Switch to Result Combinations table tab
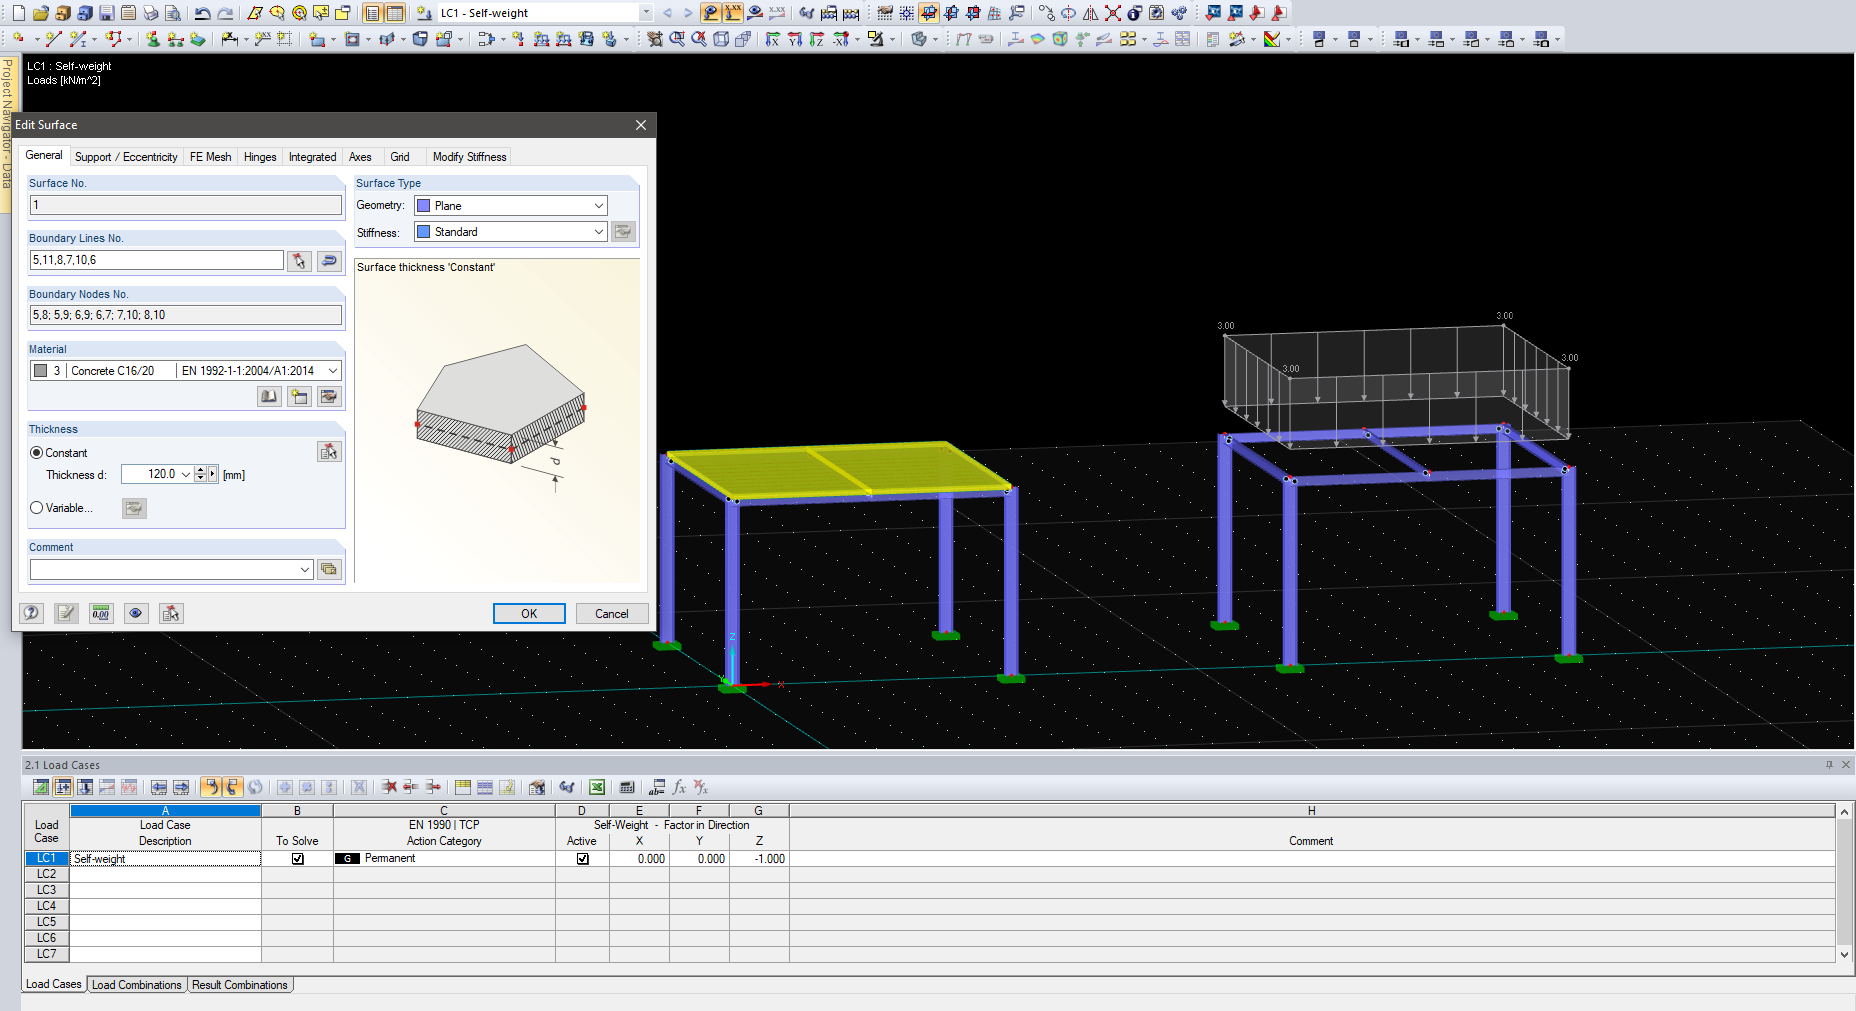Screen dimensions: 1856x1011 pyautogui.click(x=240, y=985)
